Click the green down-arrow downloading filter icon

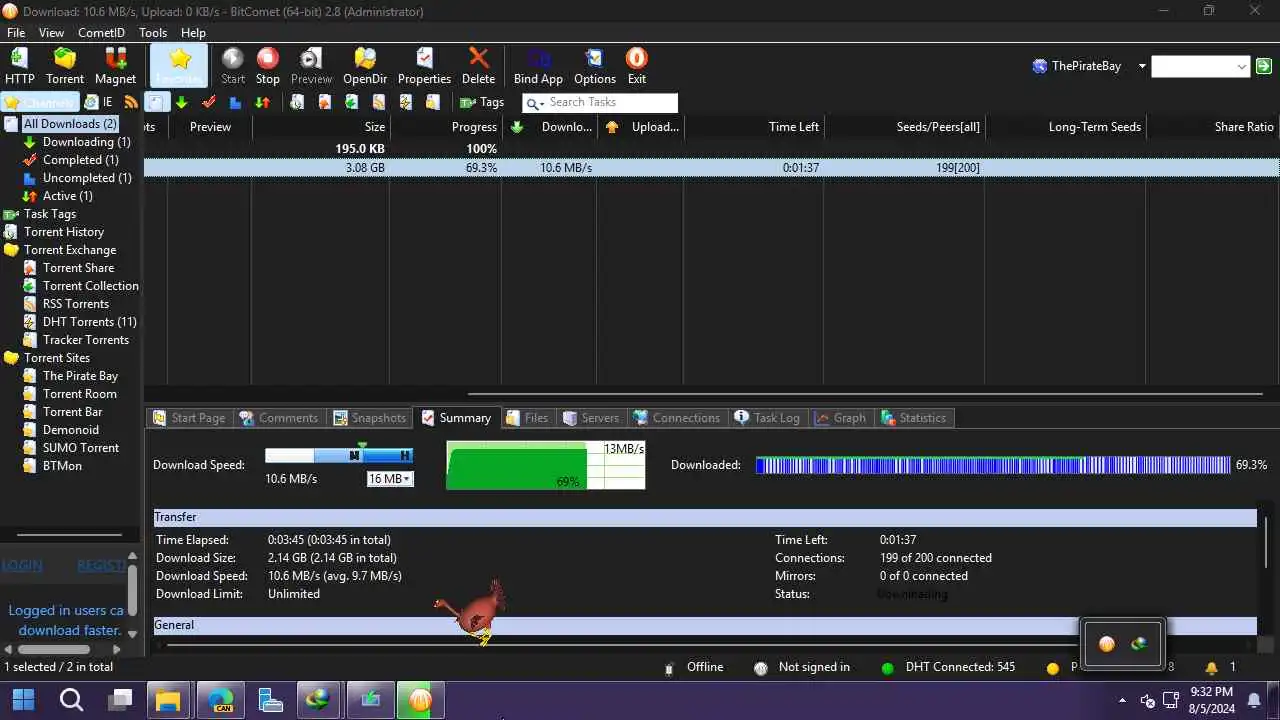coord(181,102)
